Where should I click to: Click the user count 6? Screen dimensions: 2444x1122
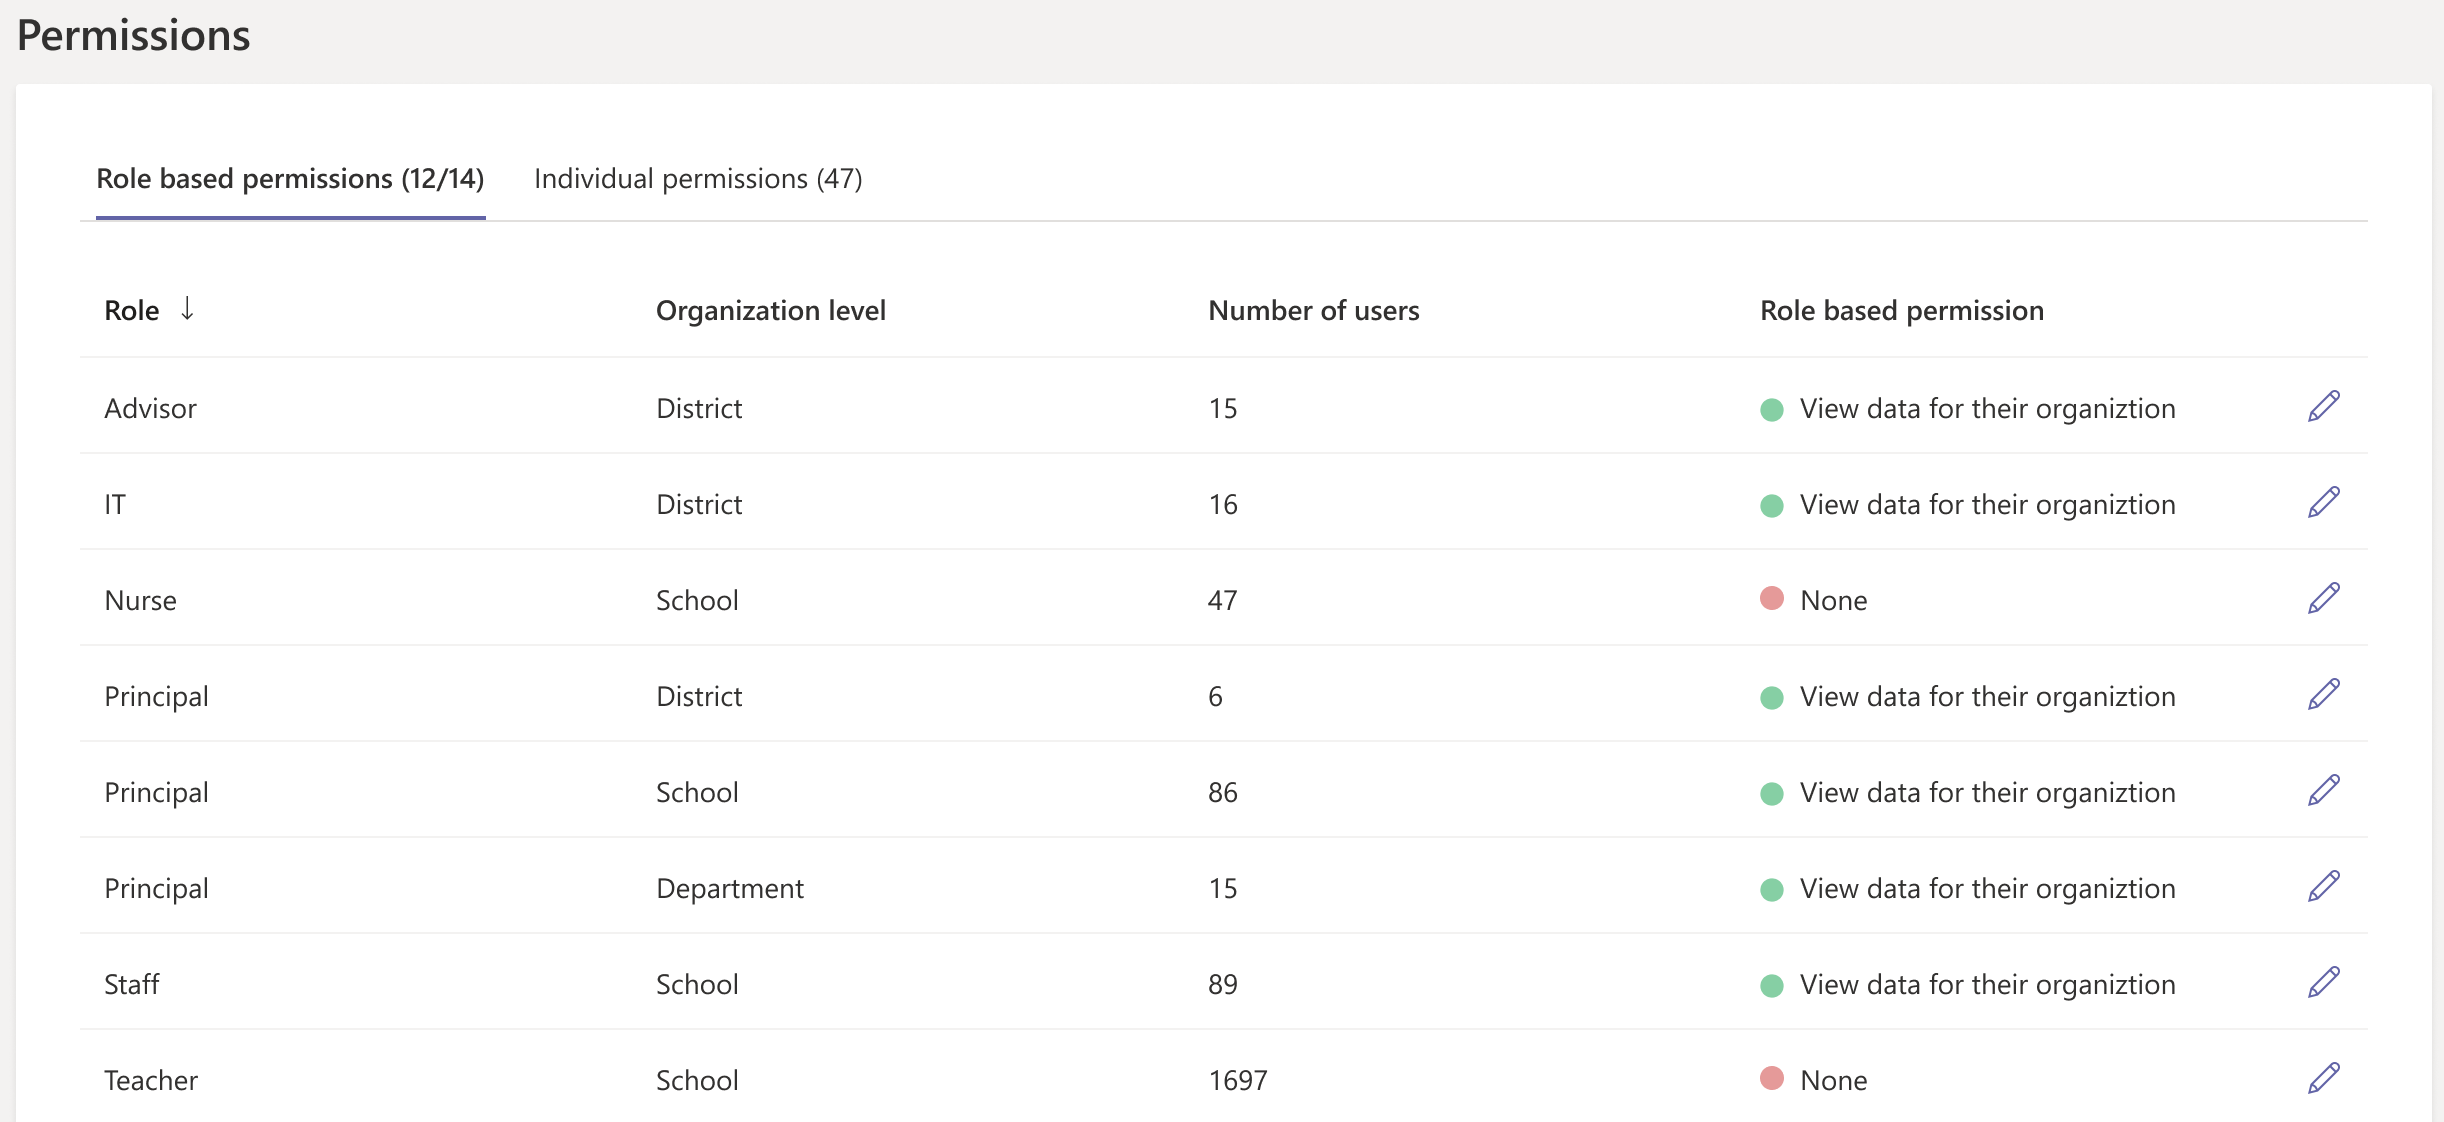1216,697
